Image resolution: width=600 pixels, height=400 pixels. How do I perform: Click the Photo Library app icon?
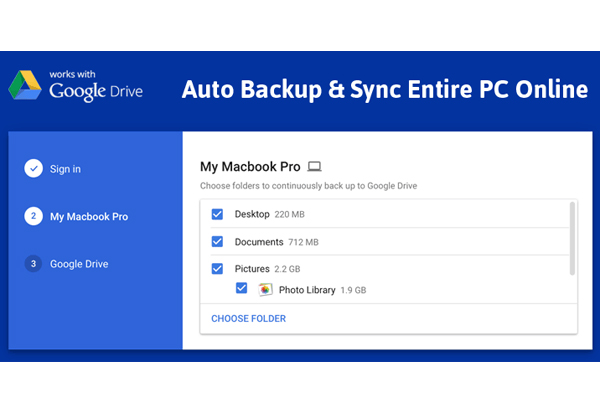pyautogui.click(x=265, y=290)
